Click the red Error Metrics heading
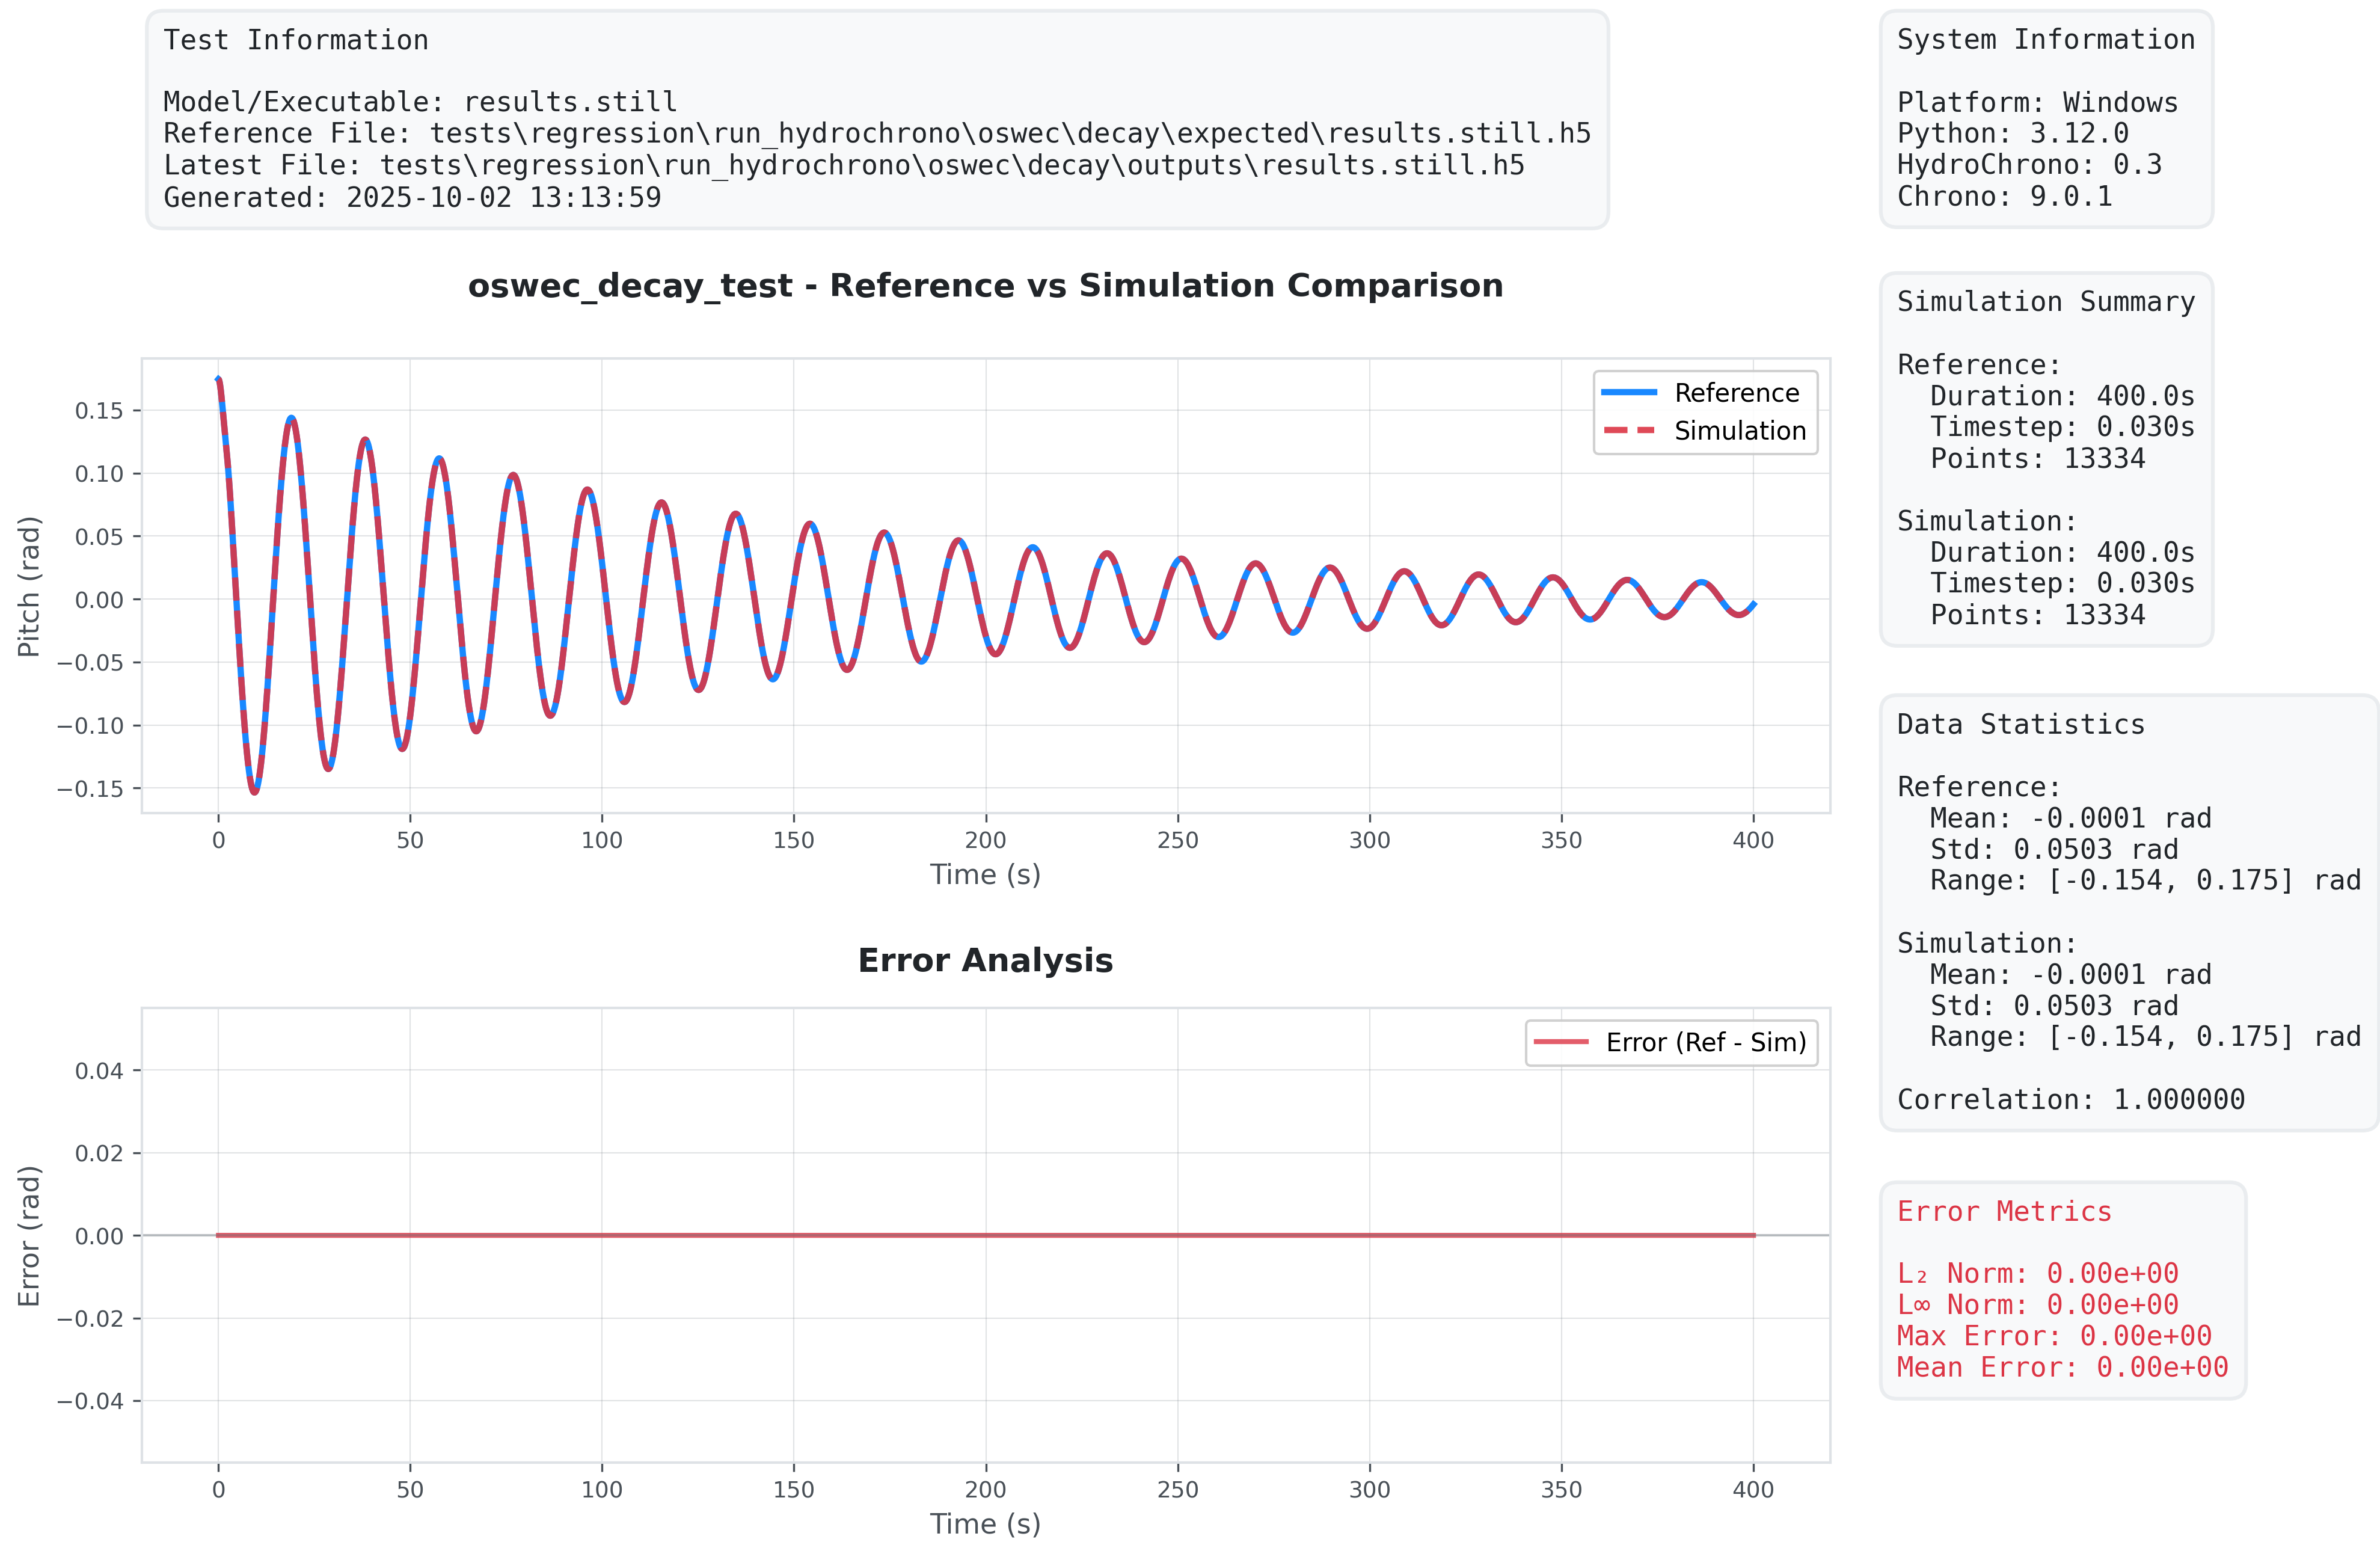Screen dimensions: 2380x1557 pyautogui.click(x=2004, y=1211)
